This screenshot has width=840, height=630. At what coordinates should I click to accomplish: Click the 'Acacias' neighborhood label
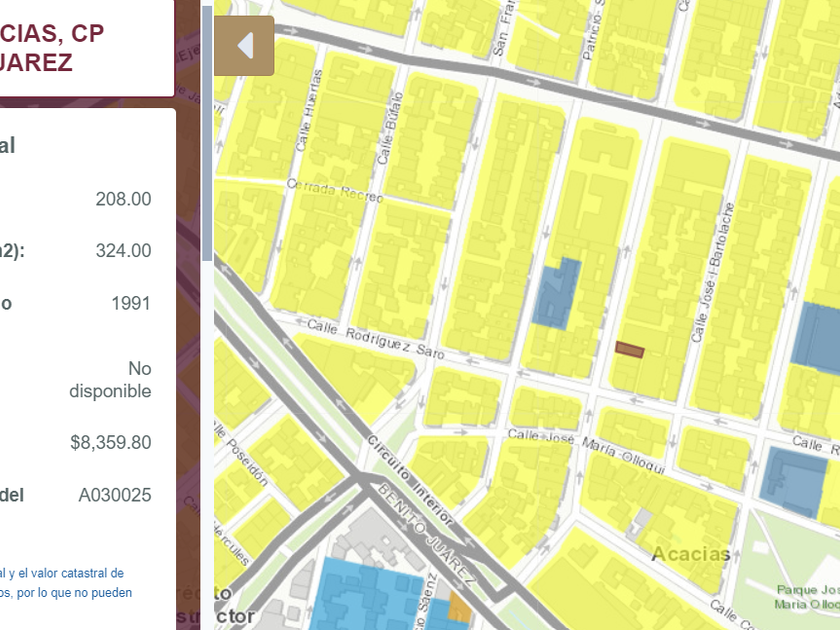(x=691, y=554)
